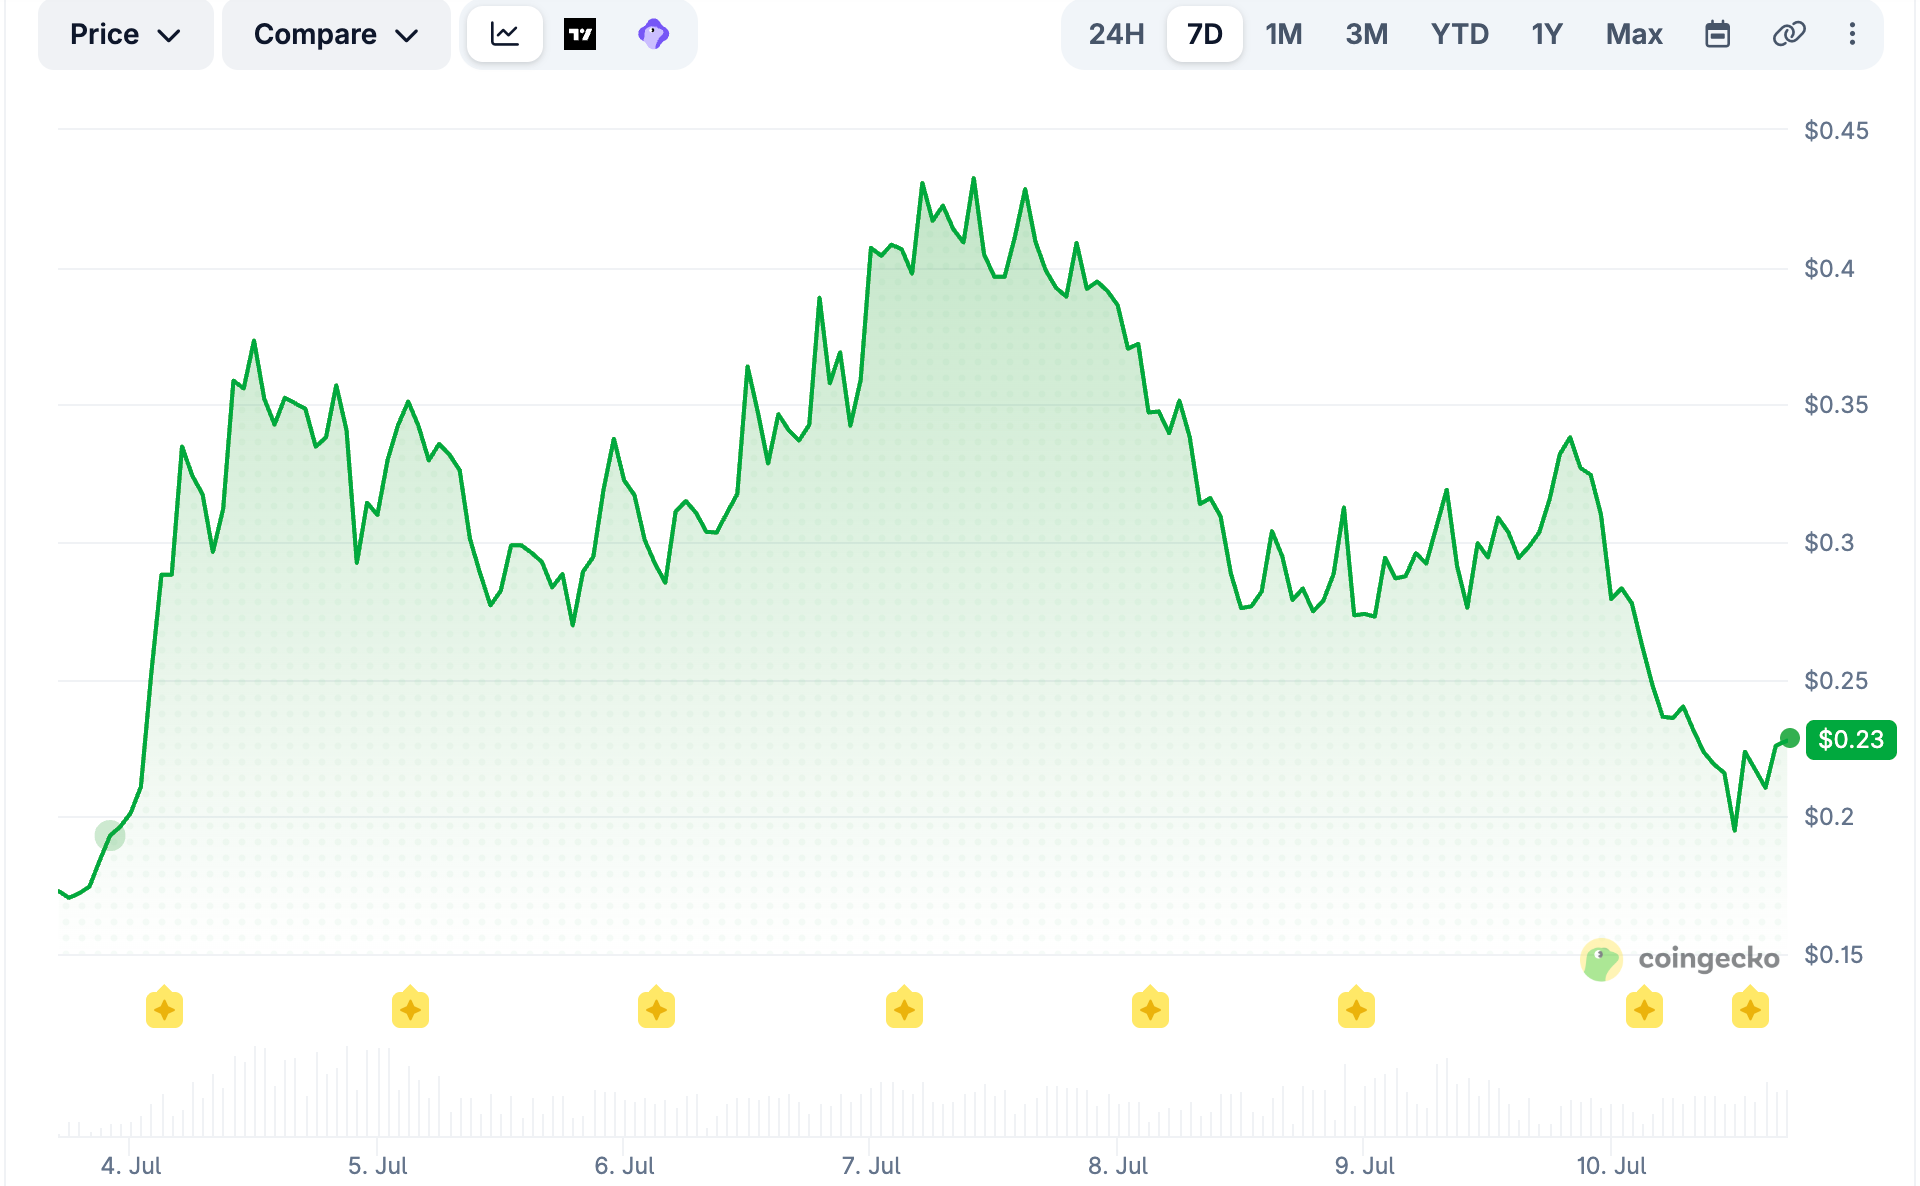Click the $0.35 axis label
This screenshot has width=1920, height=1186.
[x=1836, y=405]
